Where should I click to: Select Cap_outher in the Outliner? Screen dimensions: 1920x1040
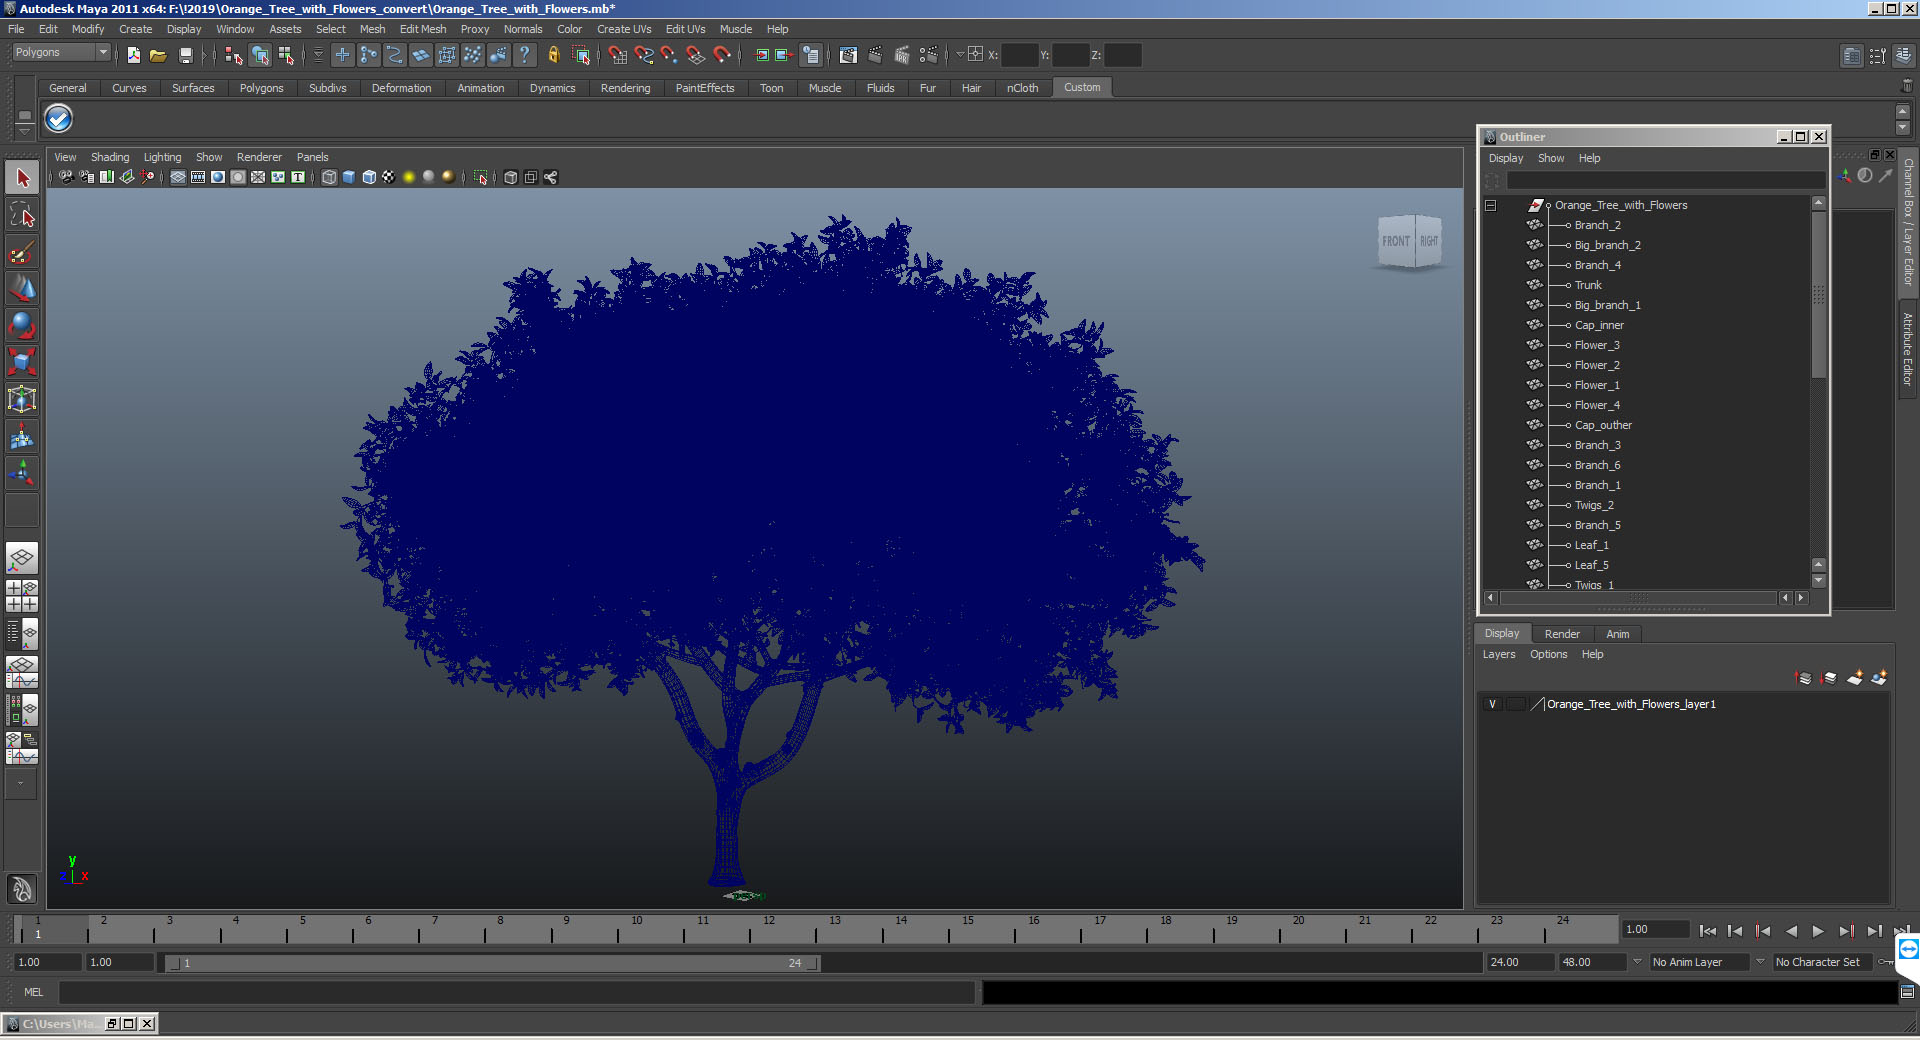[x=1603, y=425]
